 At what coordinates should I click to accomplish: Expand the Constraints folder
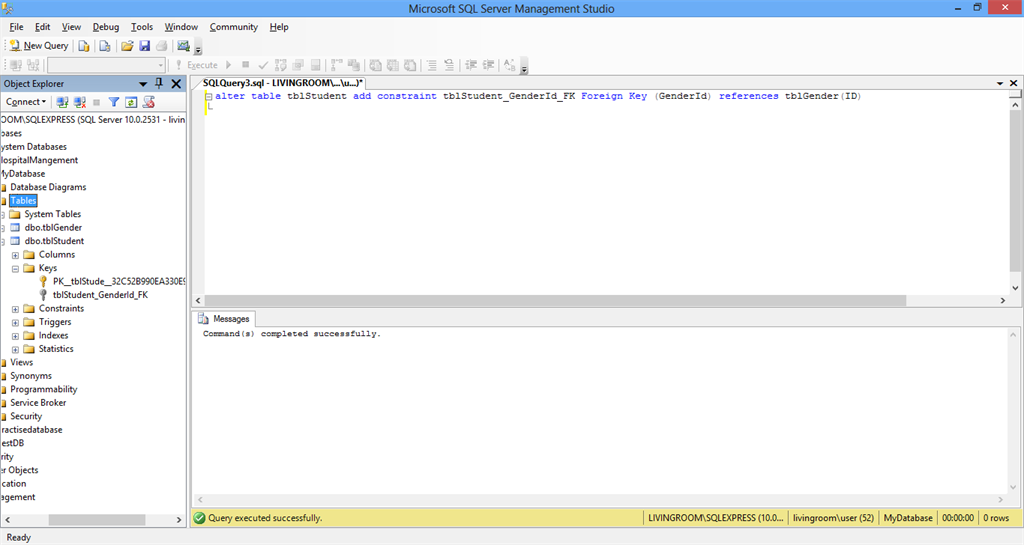[x=15, y=309]
